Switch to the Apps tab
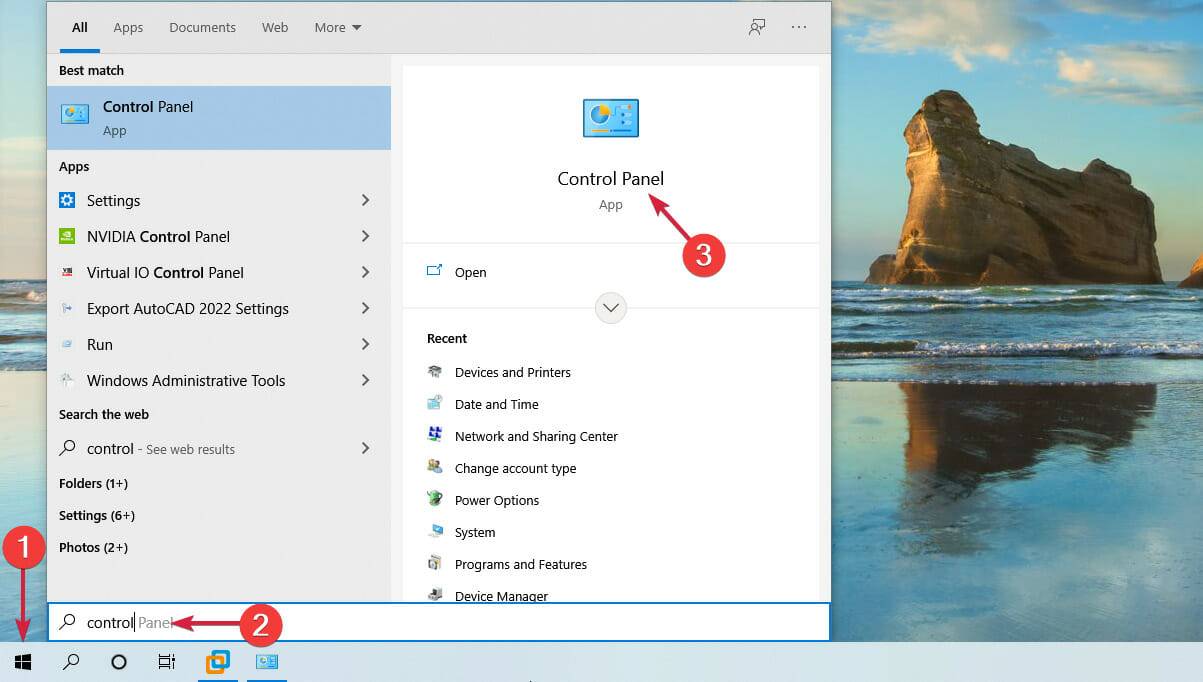Screen dimensions: 1203x682 pos(127,27)
